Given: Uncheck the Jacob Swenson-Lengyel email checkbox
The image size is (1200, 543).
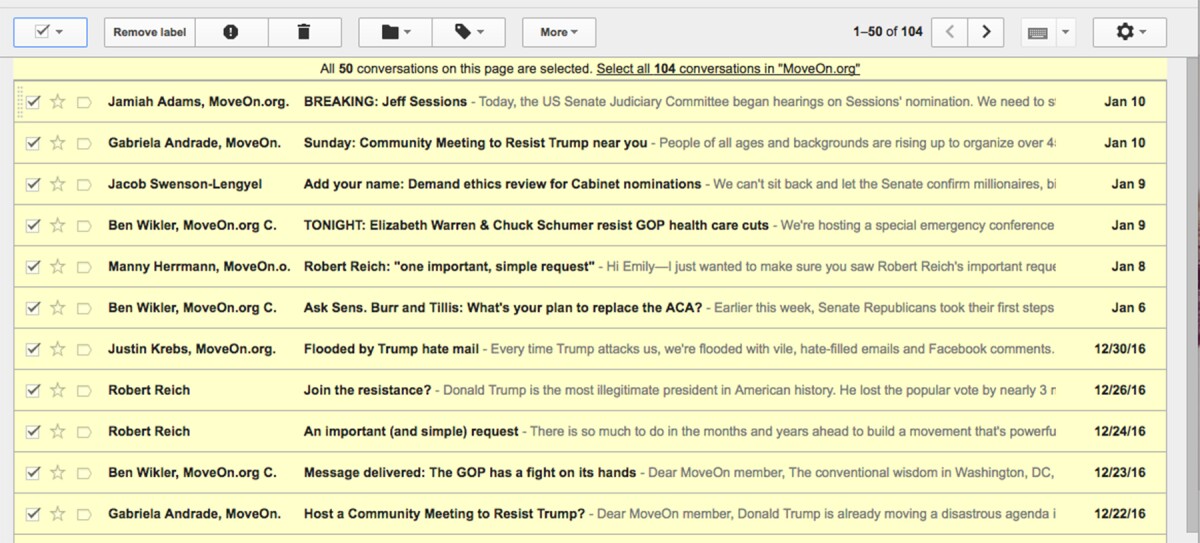Looking at the screenshot, I should pos(33,184).
